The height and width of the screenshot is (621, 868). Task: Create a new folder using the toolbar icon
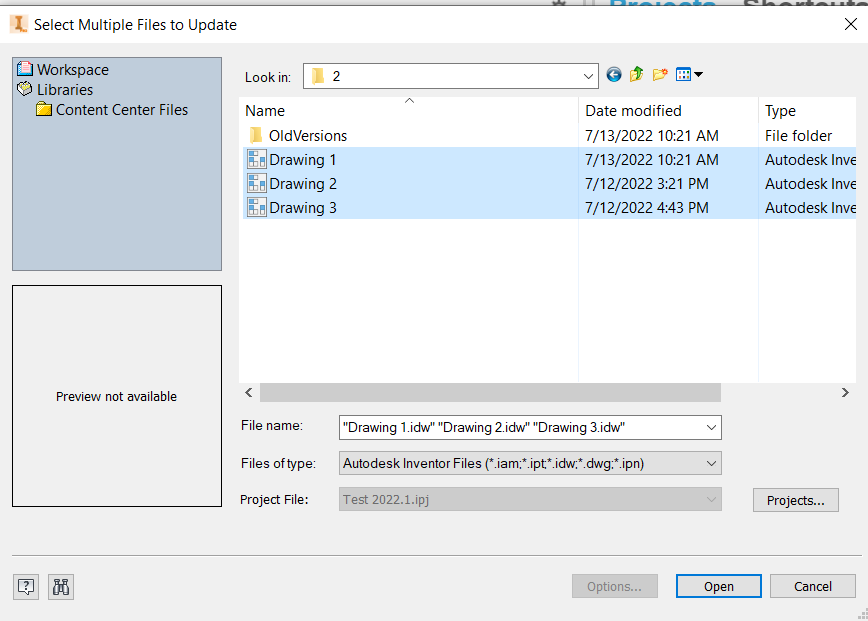659,74
